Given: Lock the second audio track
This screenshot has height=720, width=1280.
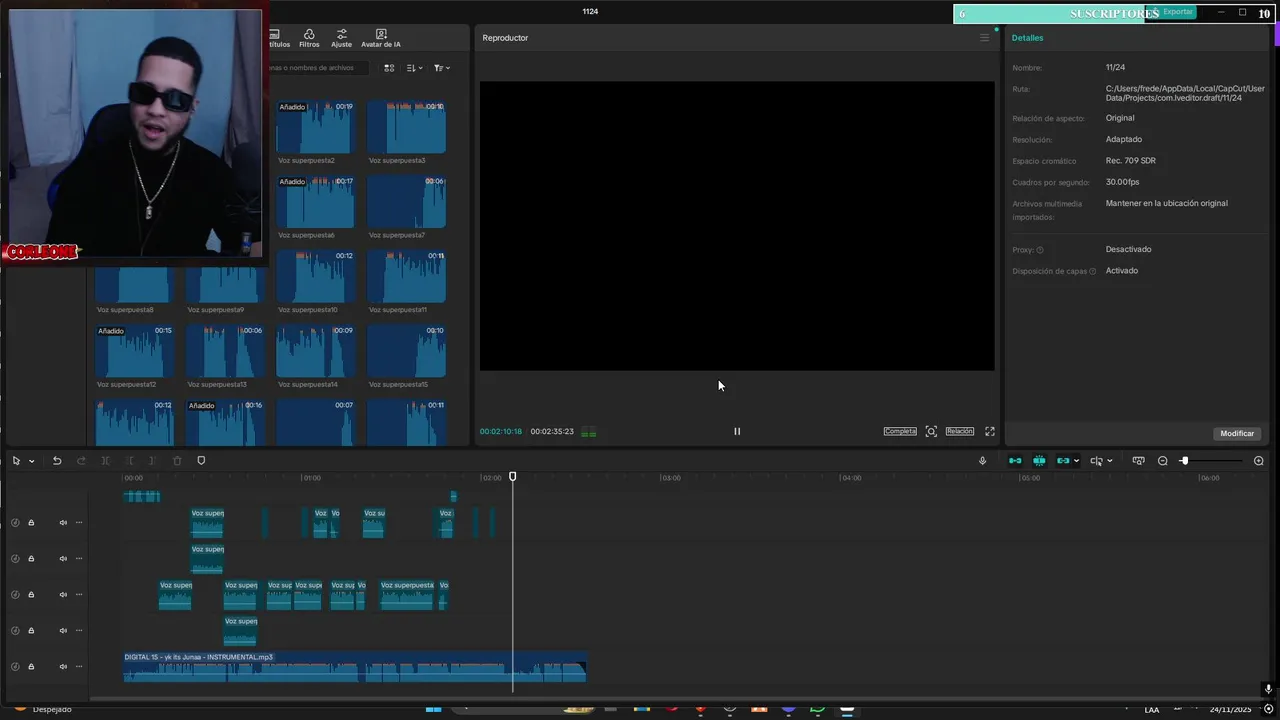Looking at the screenshot, I should pyautogui.click(x=31, y=558).
